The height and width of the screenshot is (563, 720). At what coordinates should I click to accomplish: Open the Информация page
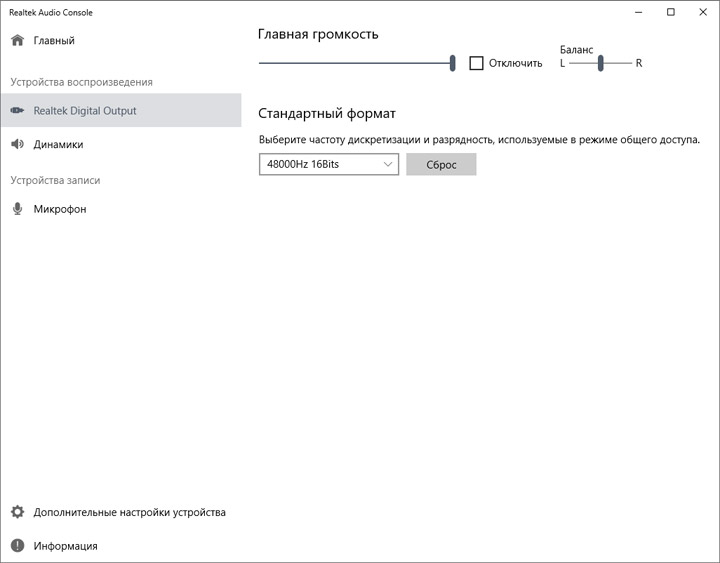click(x=65, y=546)
